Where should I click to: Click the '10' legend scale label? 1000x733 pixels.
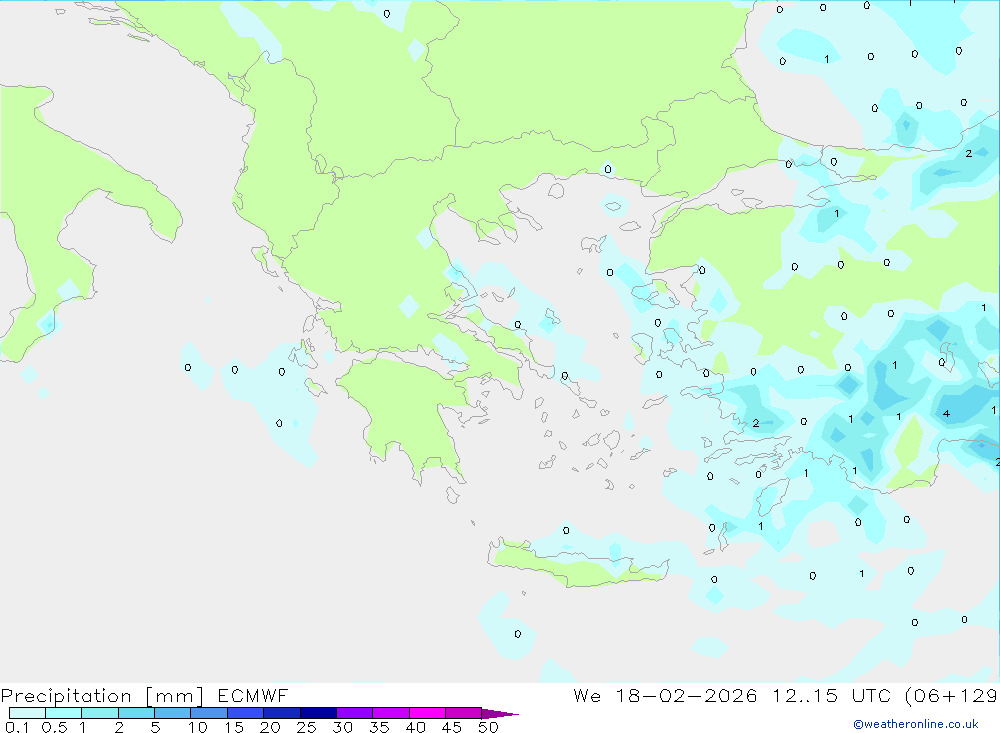click(197, 727)
